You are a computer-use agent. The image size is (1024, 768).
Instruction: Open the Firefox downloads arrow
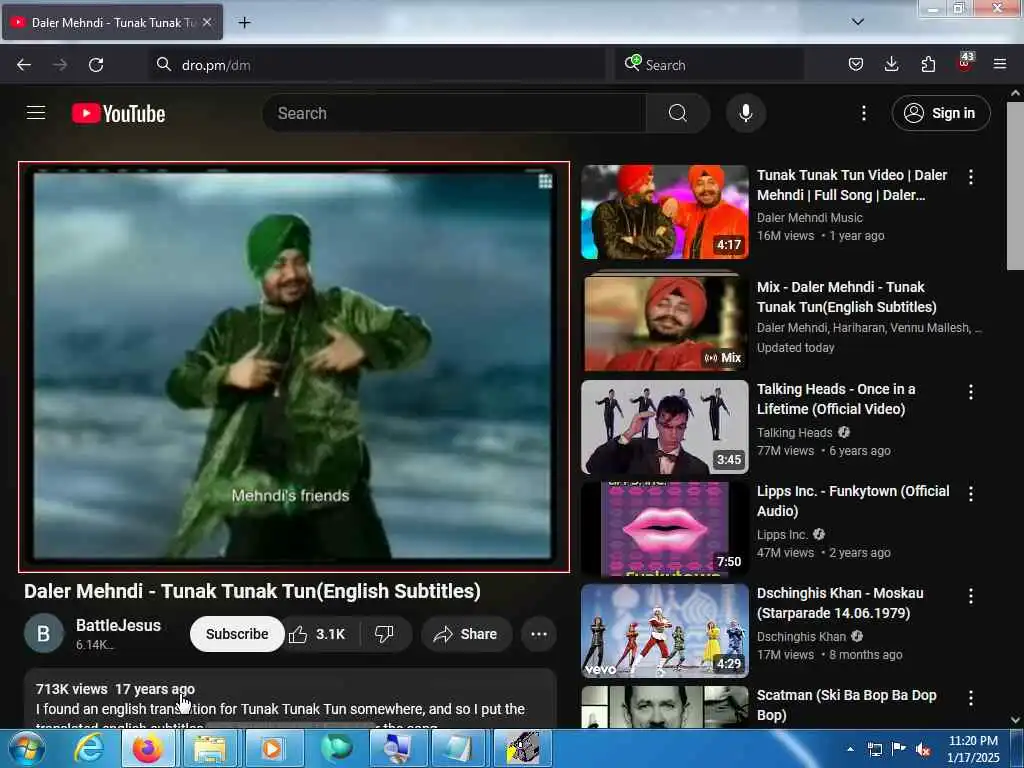point(891,64)
